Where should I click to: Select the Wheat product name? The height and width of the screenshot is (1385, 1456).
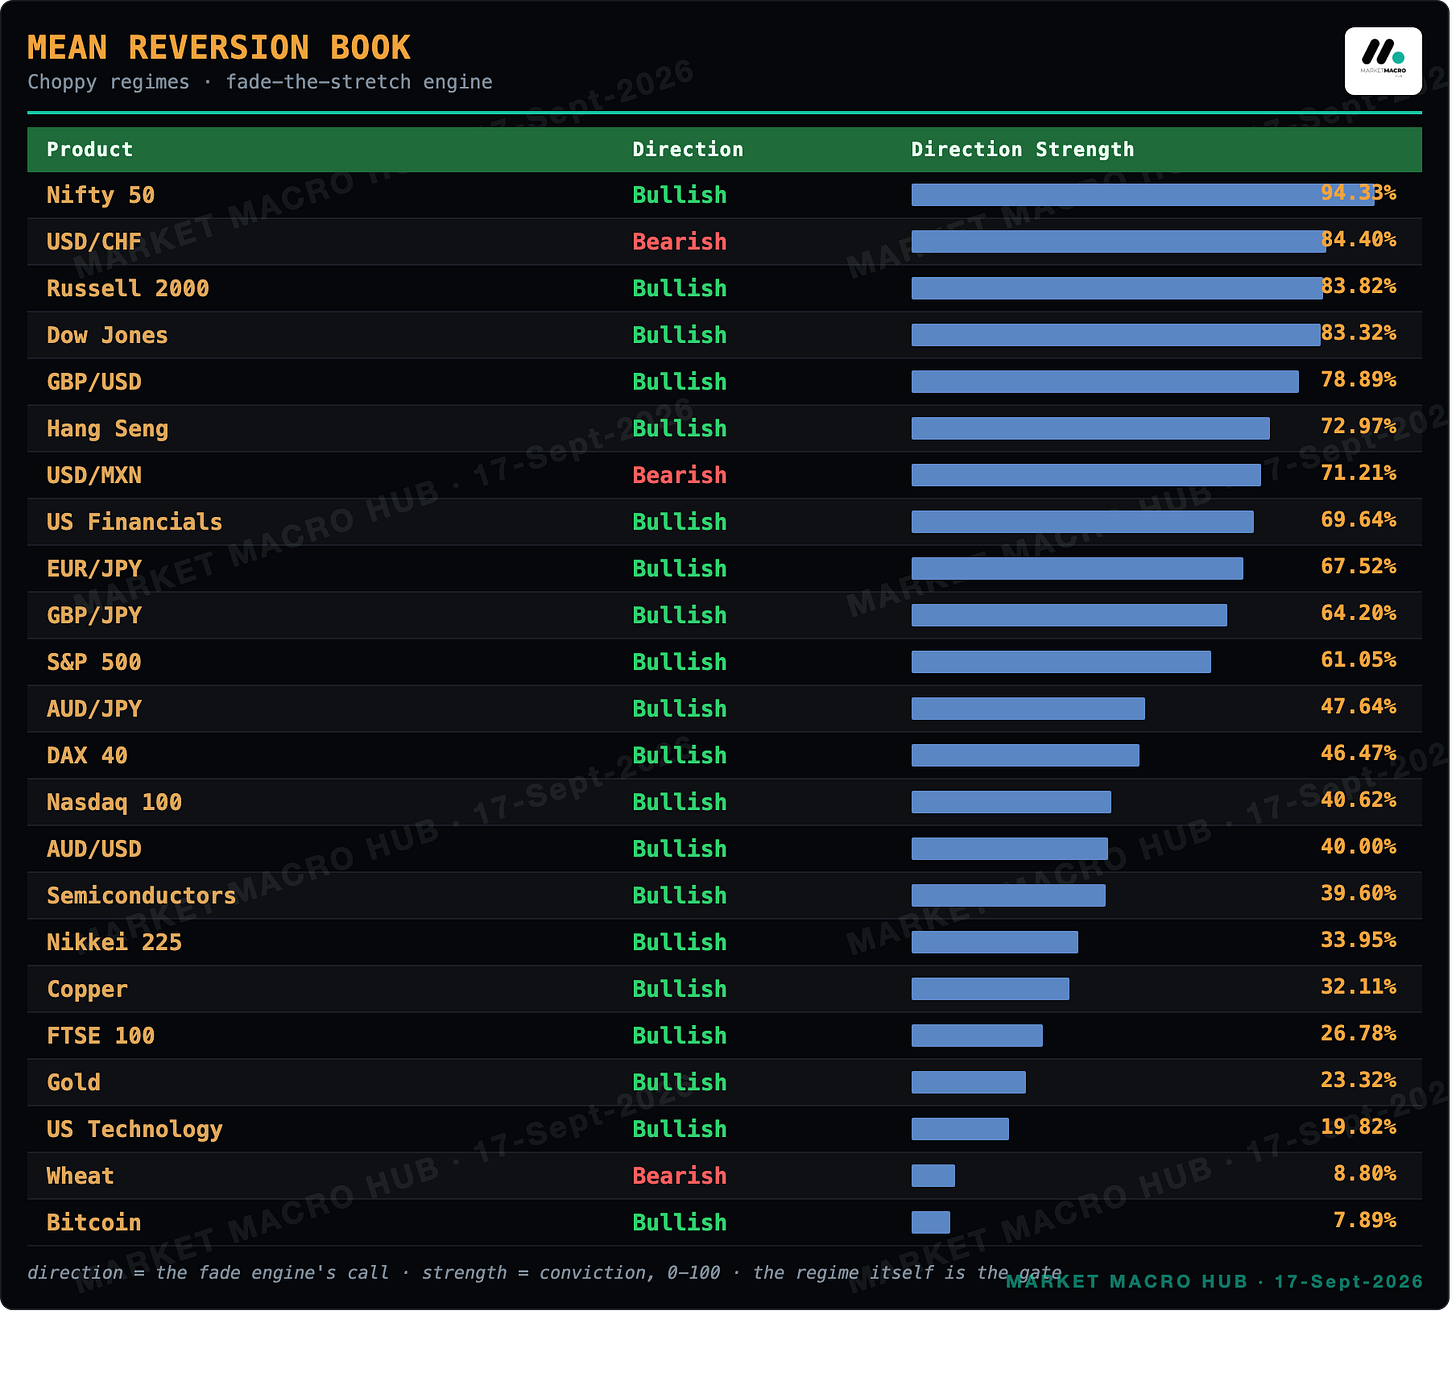coord(80,1176)
